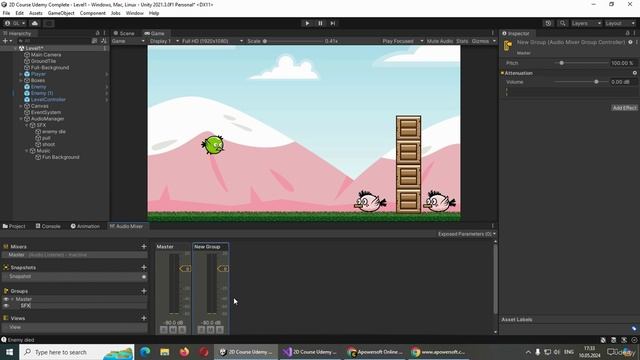
Task: Toggle visibility eye of SFX group
Action: click(6, 305)
